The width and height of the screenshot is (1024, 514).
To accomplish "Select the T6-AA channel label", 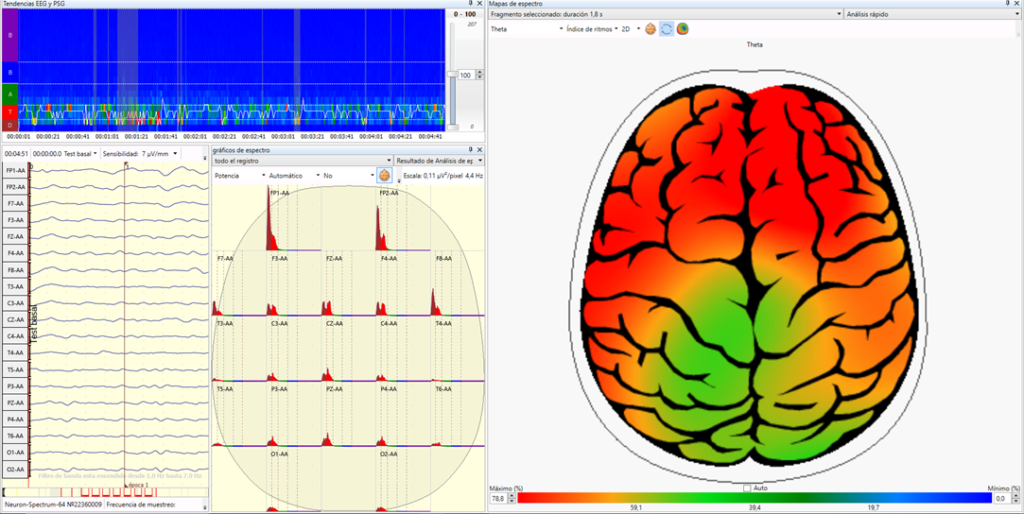I will (15, 436).
